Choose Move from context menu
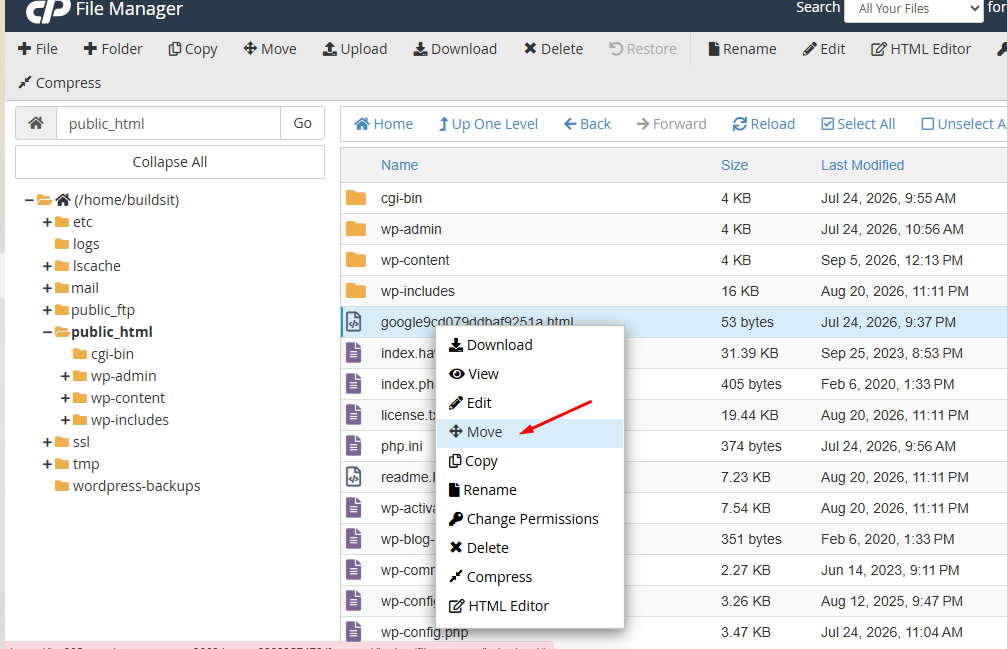 [530, 432]
